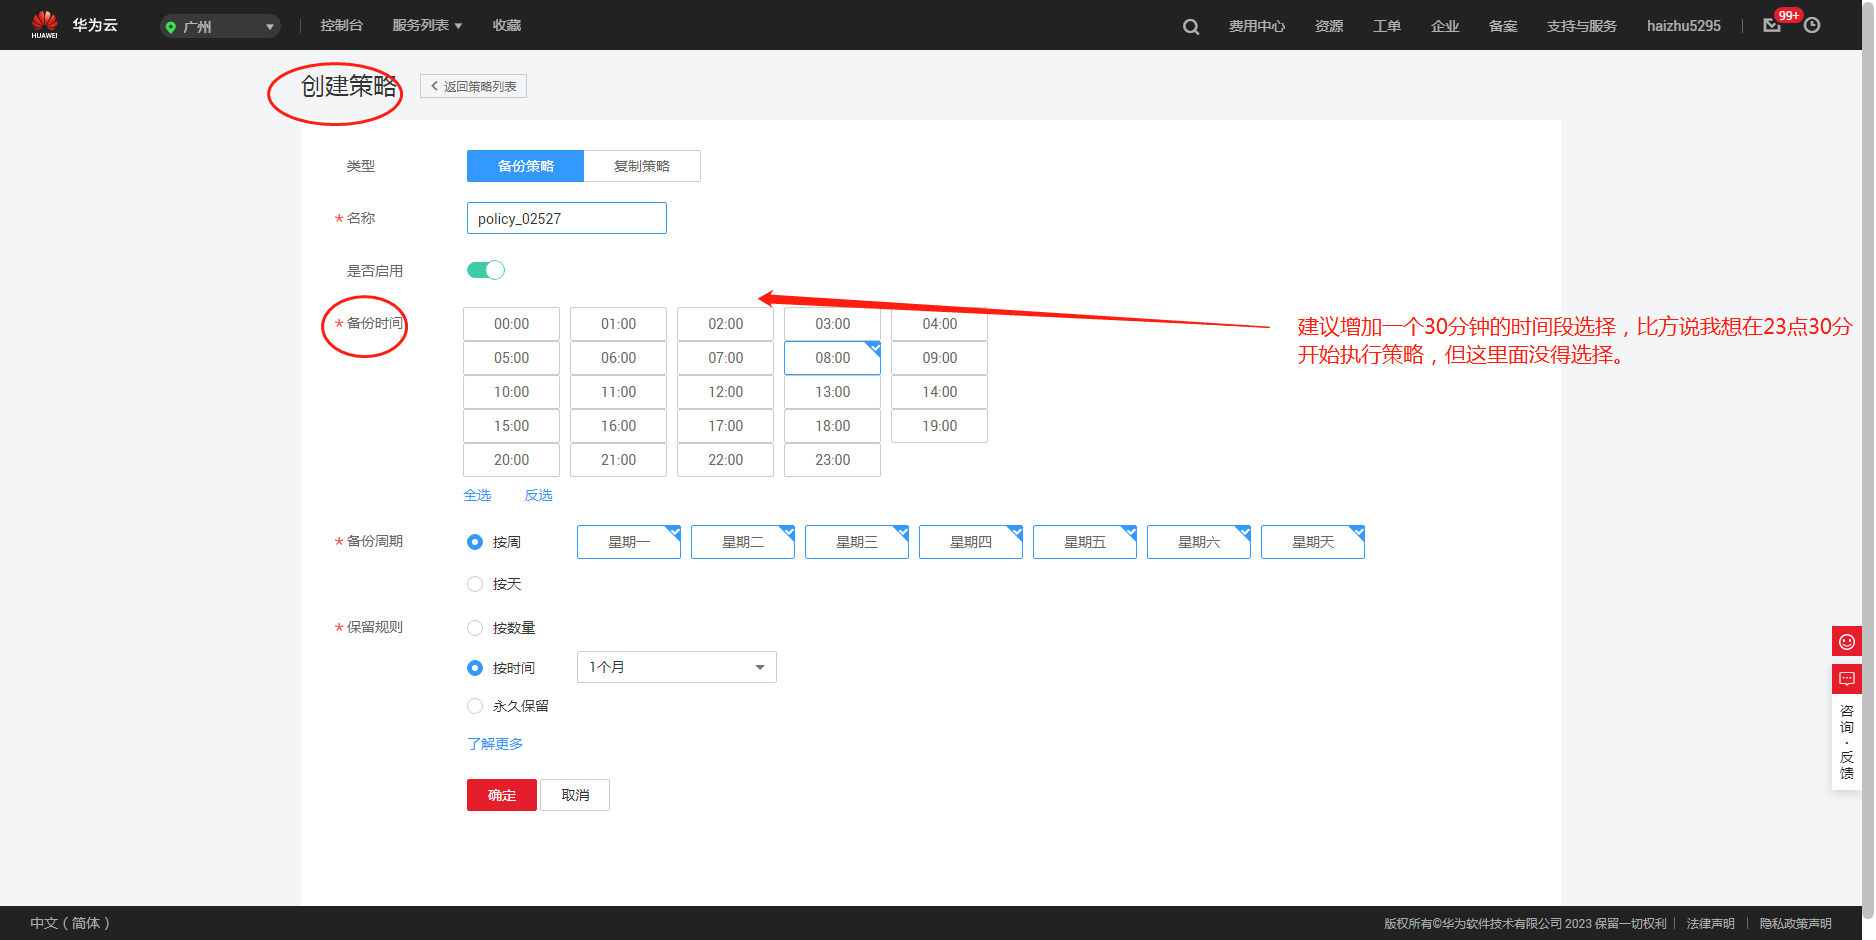Screen dimensions: 1876x940
Task: Click 反选 link
Action: (x=538, y=495)
